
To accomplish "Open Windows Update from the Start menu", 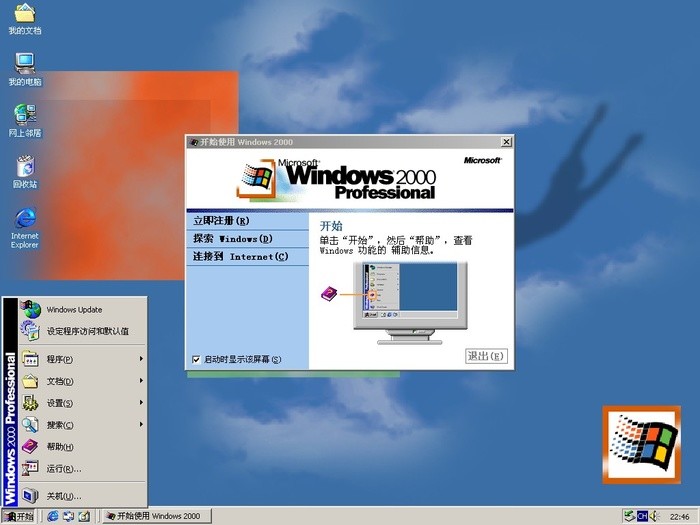I will coord(83,309).
